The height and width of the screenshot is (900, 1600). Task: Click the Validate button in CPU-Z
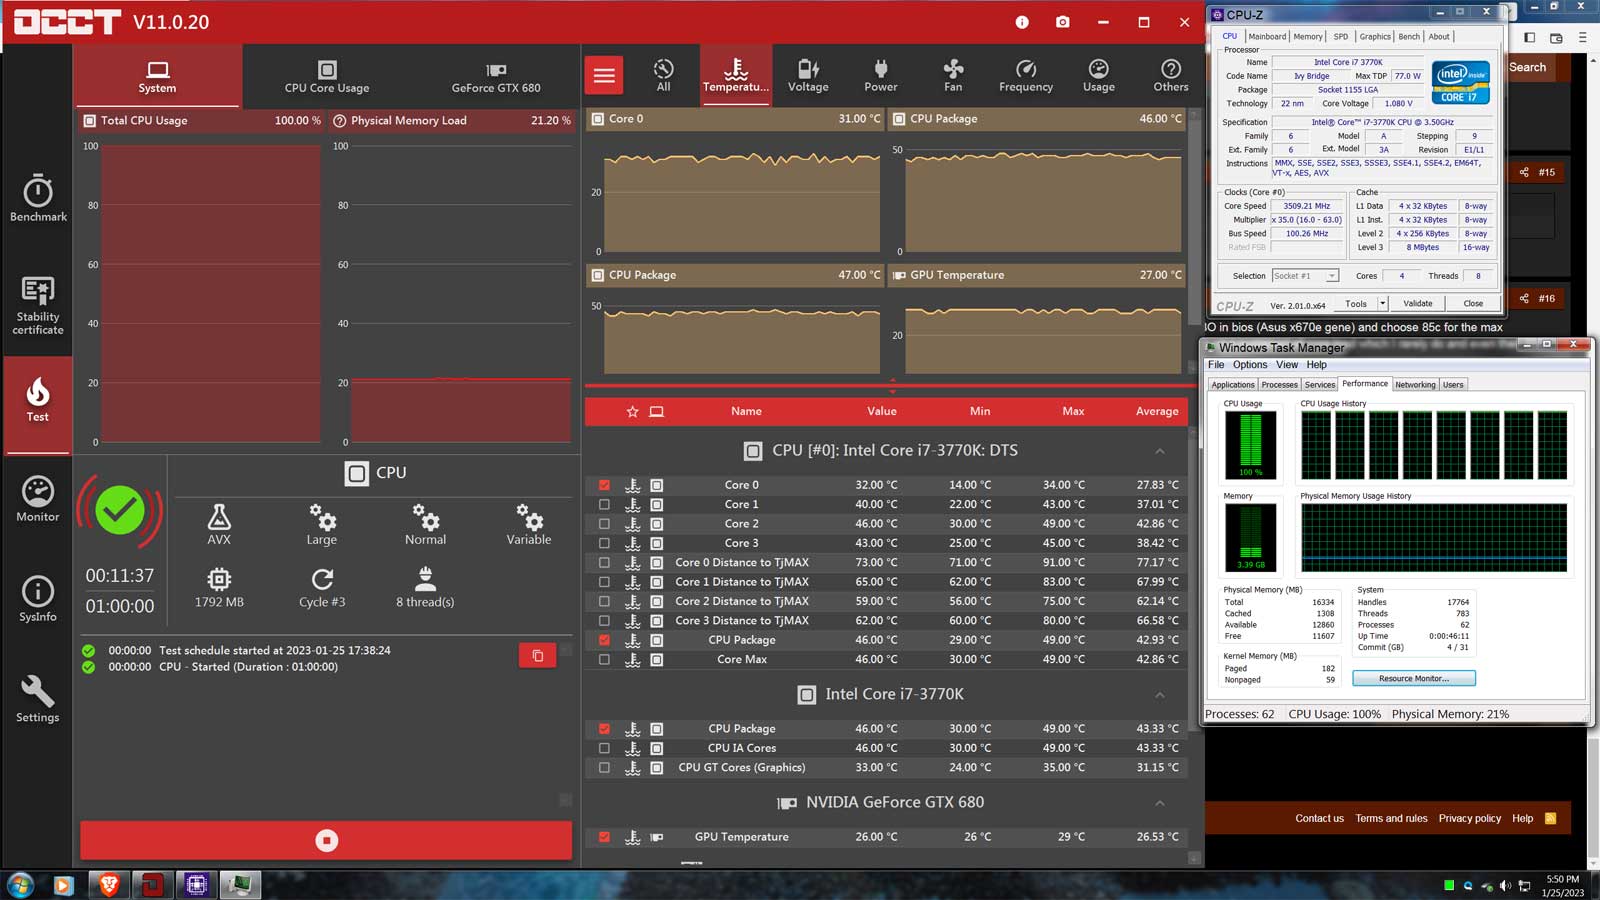(1417, 304)
